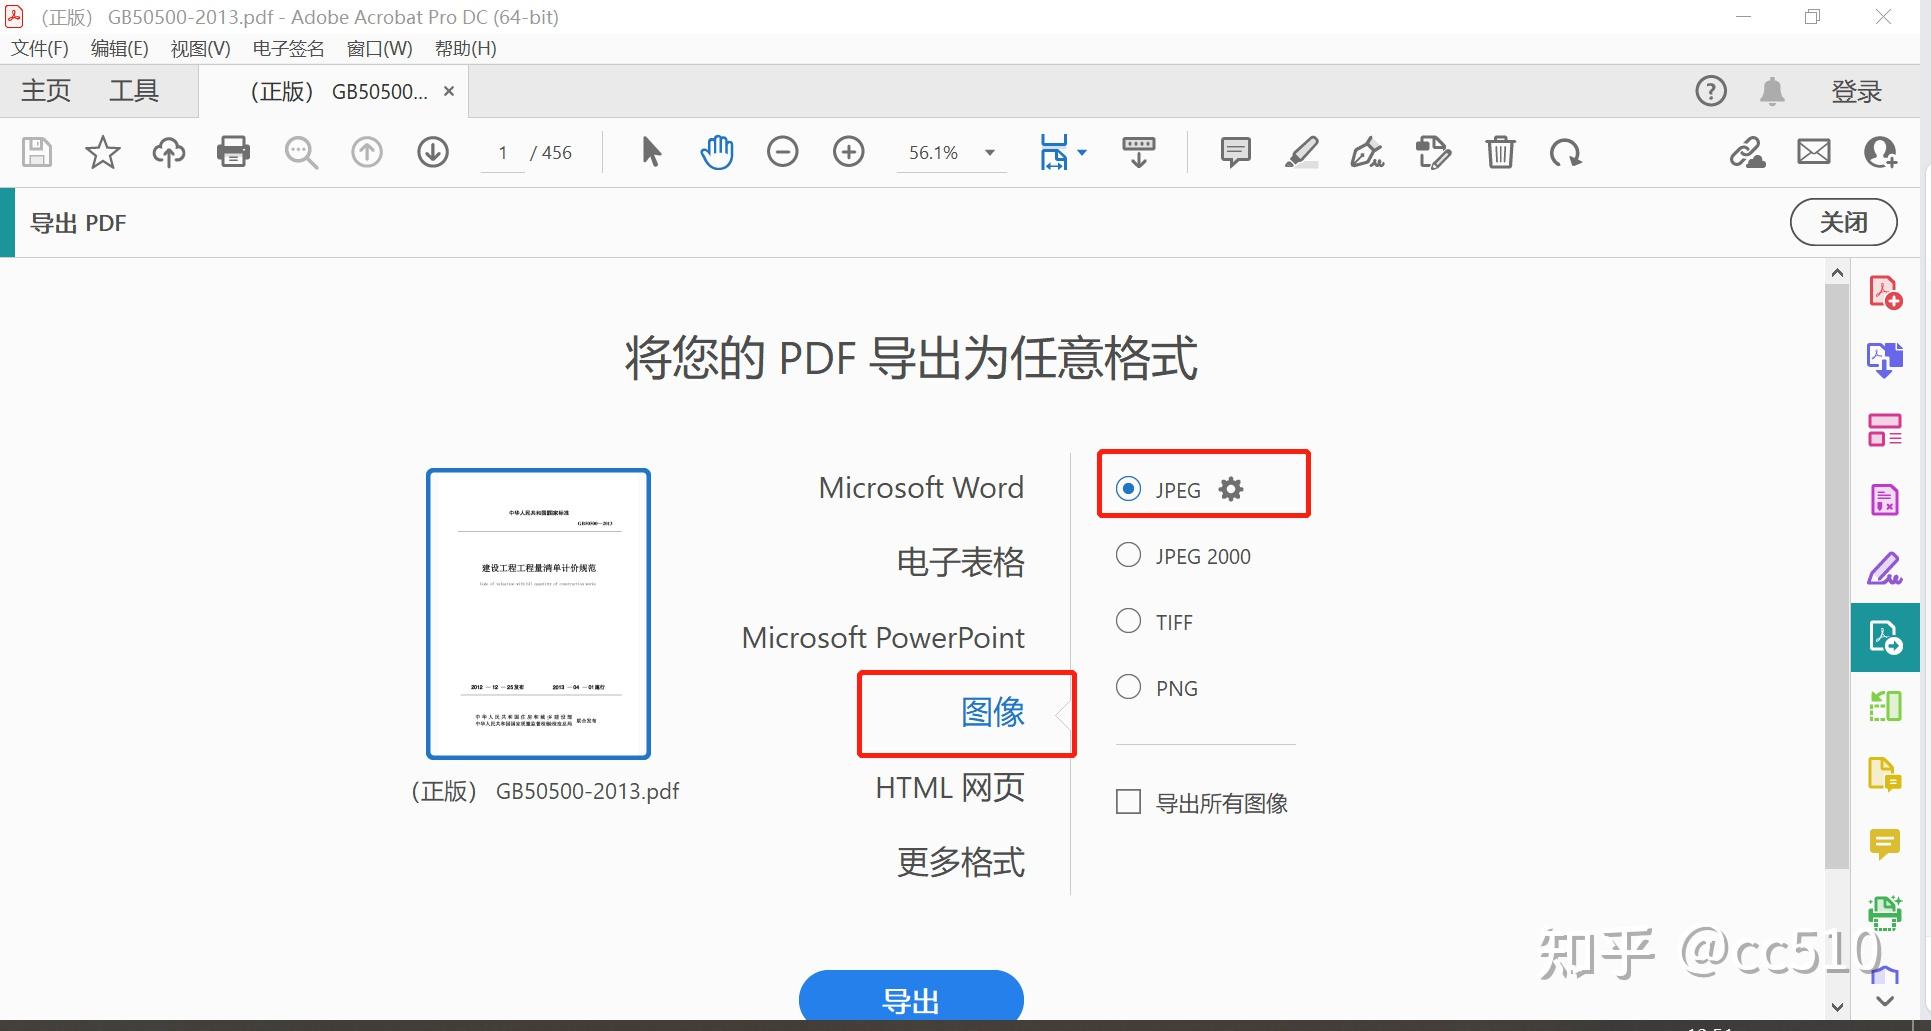
Task: Open JPEG export settings gear
Action: pos(1229,489)
